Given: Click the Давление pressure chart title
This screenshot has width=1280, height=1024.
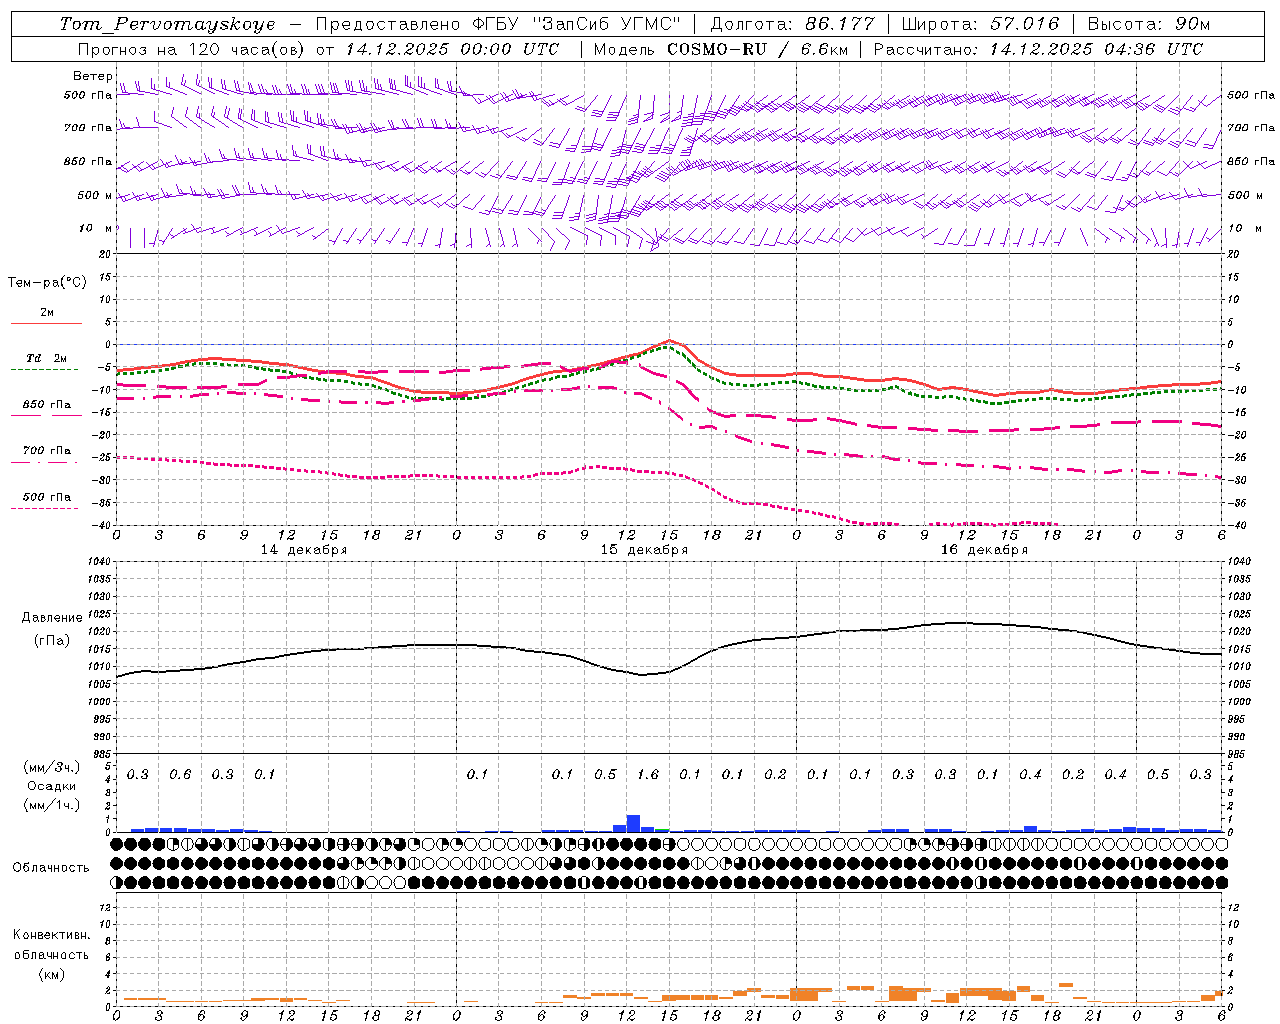Looking at the screenshot, I should point(52,618).
